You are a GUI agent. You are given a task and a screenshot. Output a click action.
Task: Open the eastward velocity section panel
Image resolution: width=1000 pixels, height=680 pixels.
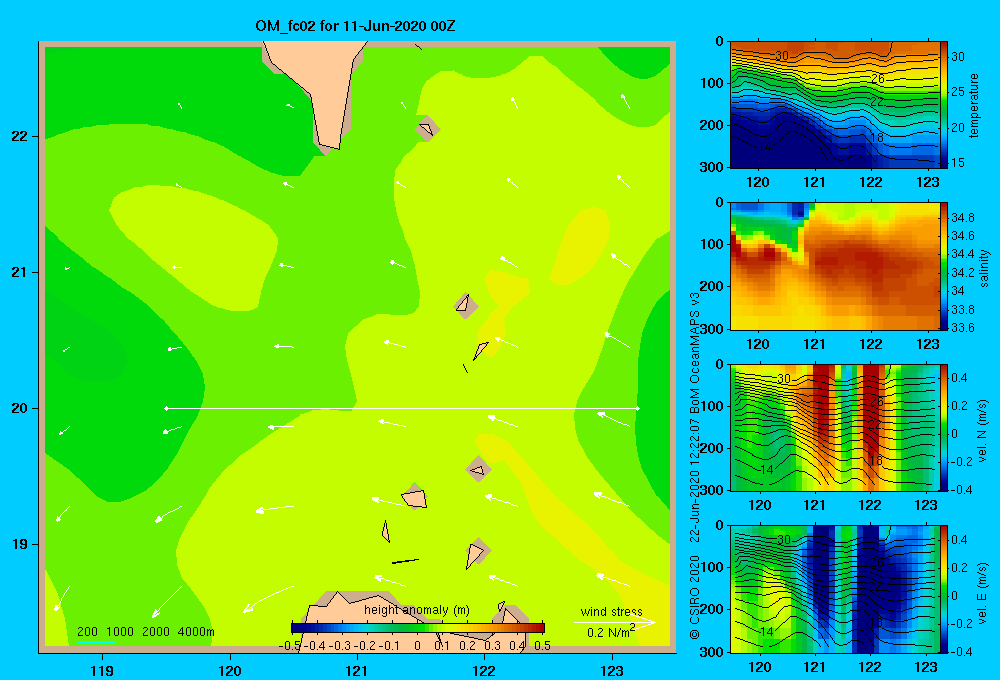coord(835,589)
